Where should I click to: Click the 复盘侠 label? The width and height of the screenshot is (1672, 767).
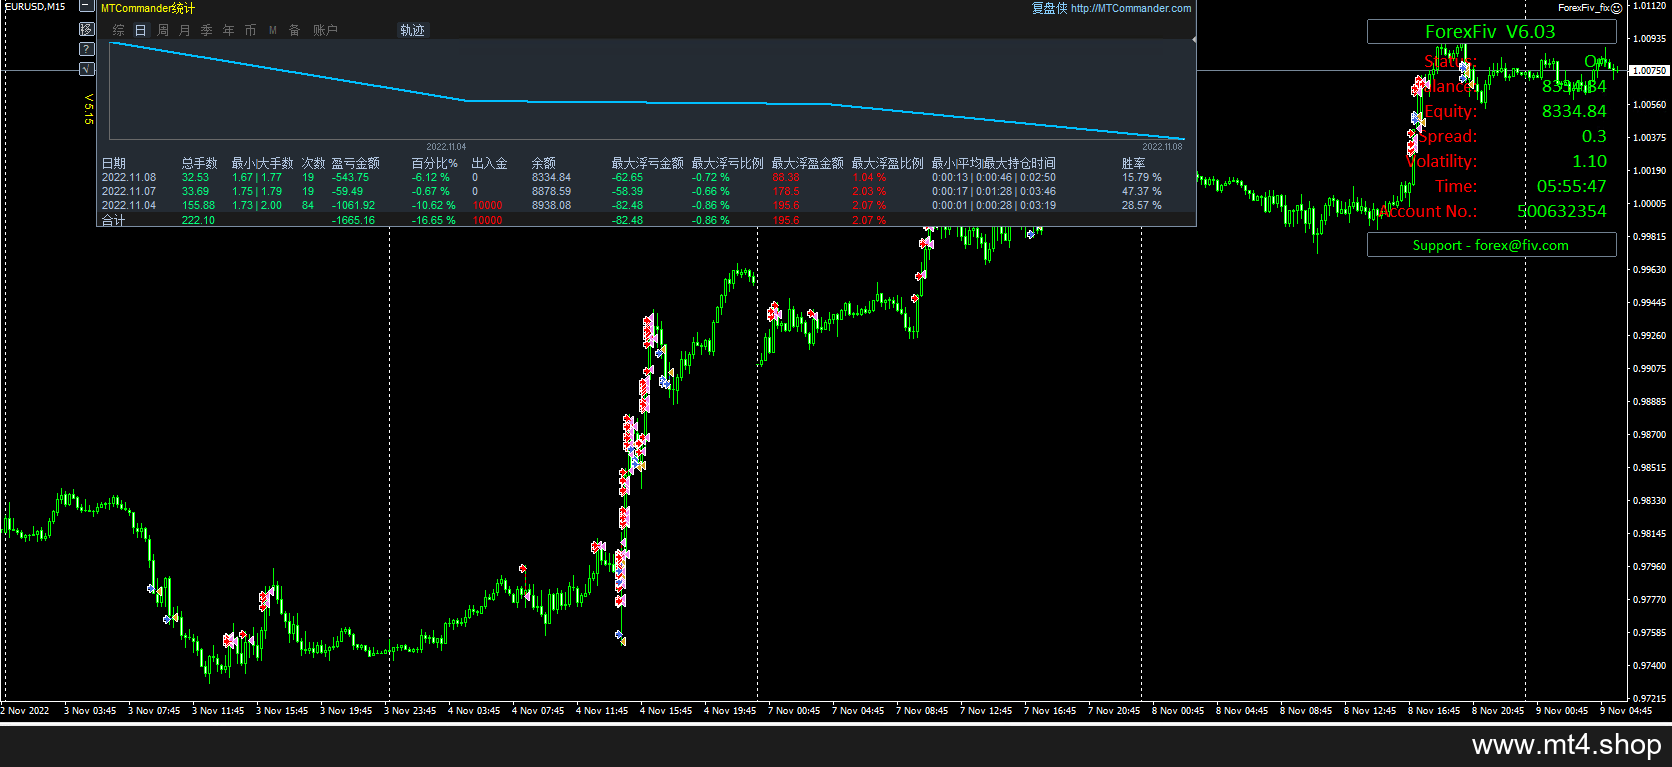click(1050, 8)
